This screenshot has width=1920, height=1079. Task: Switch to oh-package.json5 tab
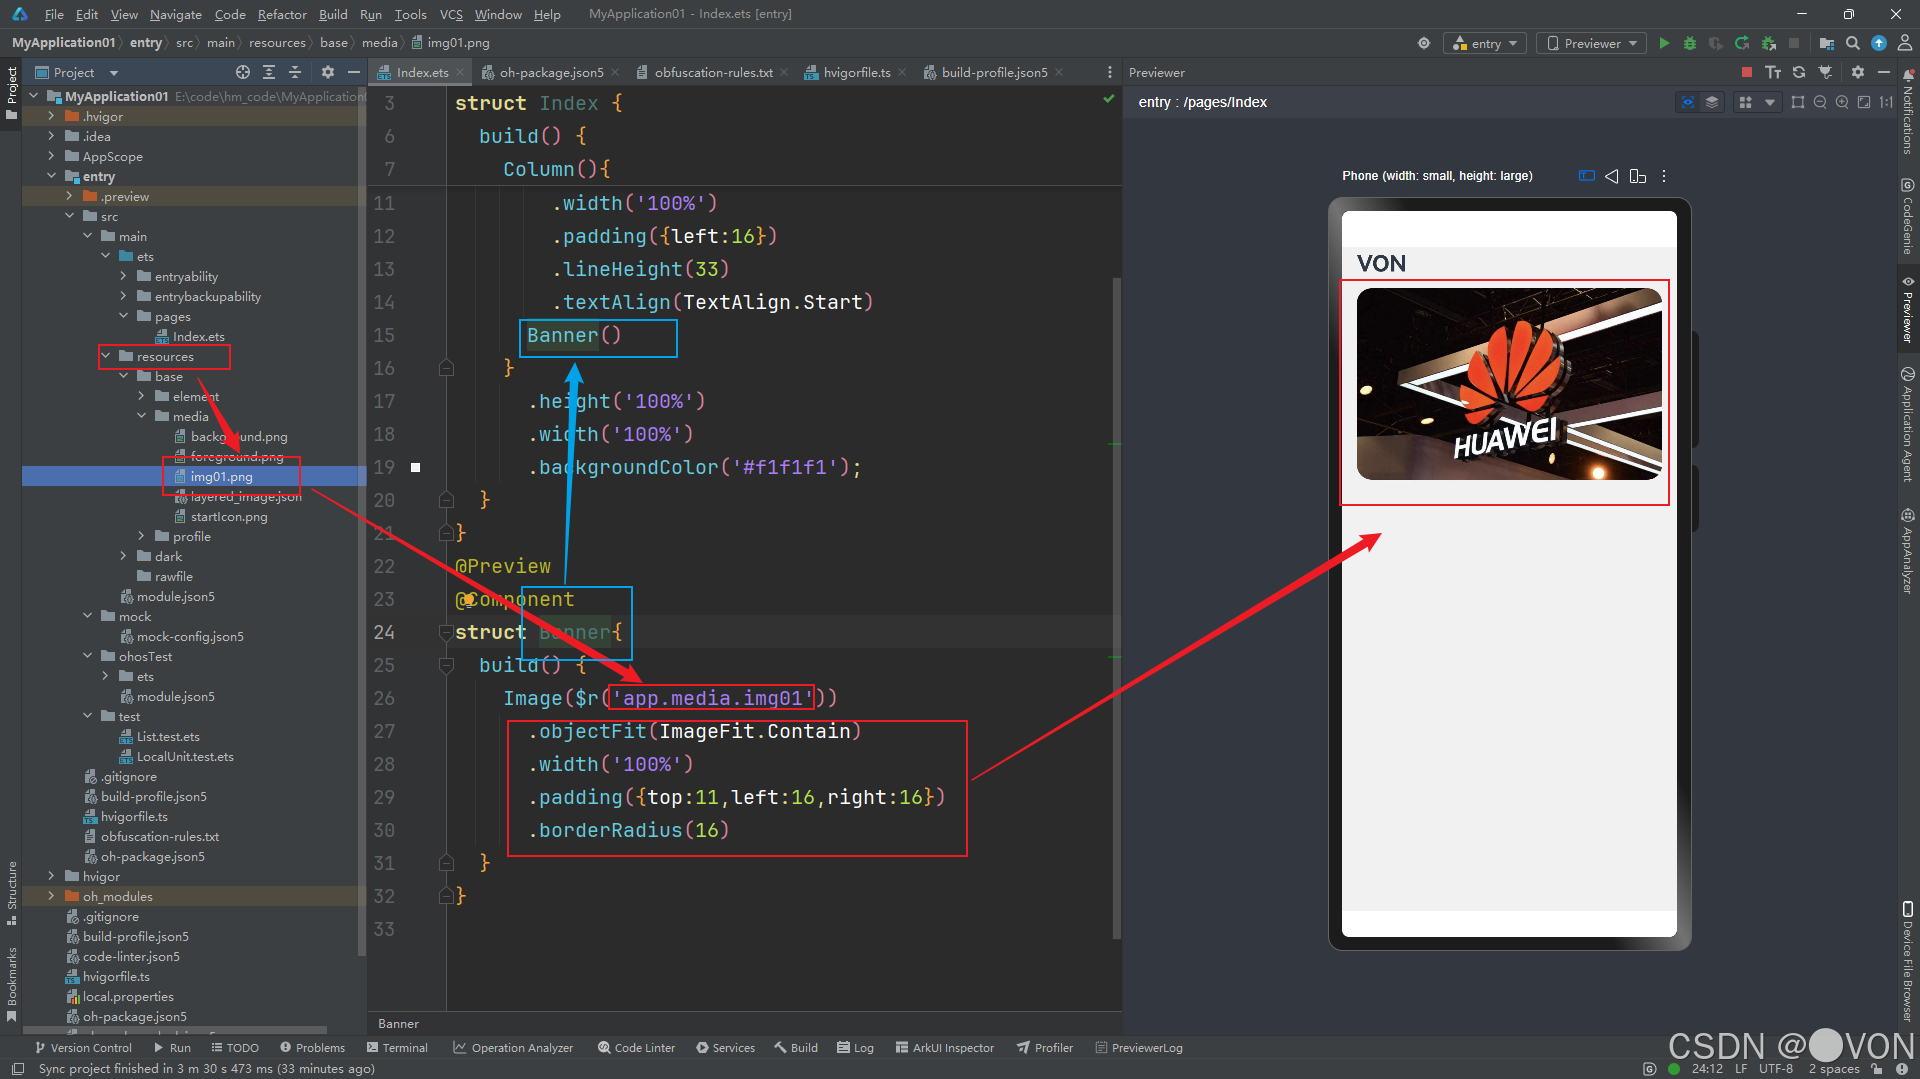point(551,72)
